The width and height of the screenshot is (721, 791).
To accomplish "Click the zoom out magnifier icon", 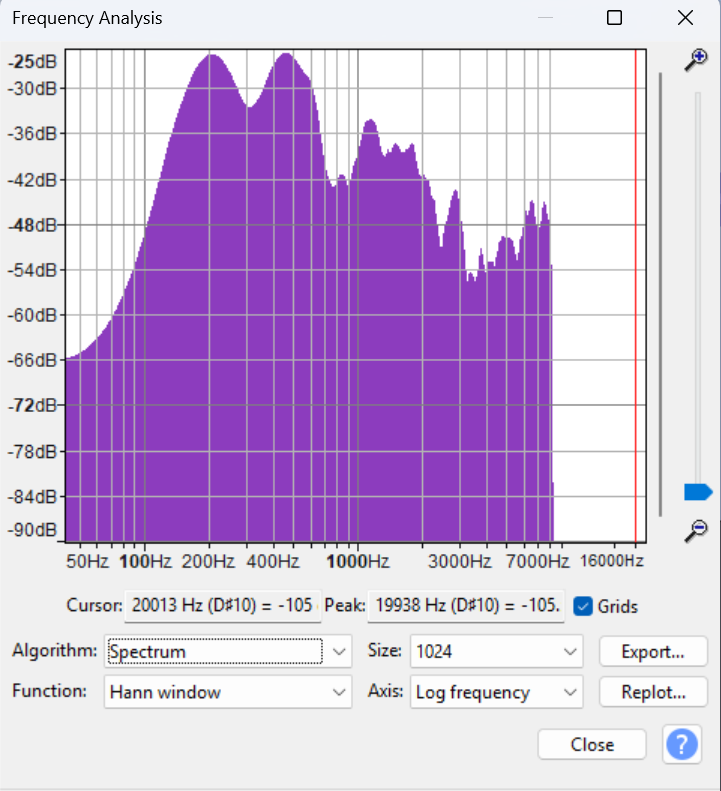I will [x=695, y=531].
